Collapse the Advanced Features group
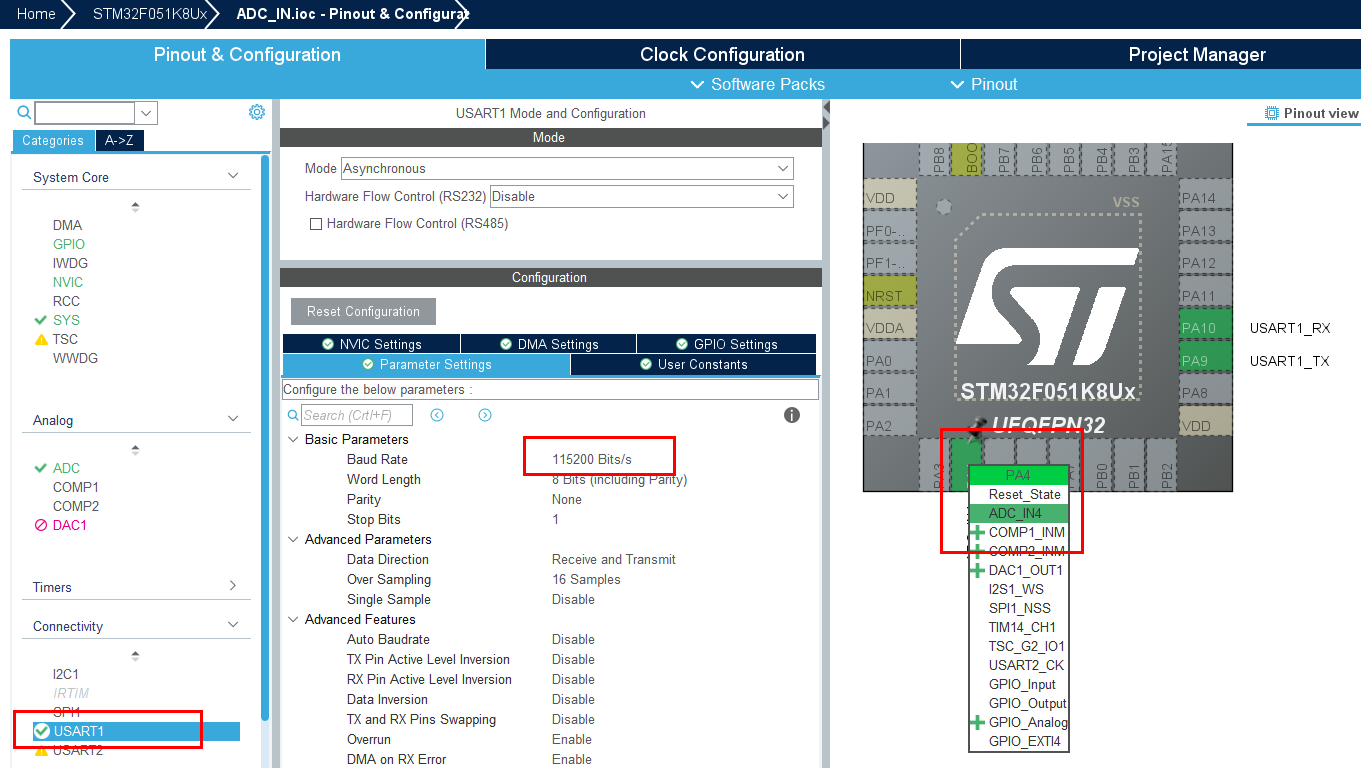Image resolution: width=1361 pixels, height=768 pixels. [x=293, y=619]
